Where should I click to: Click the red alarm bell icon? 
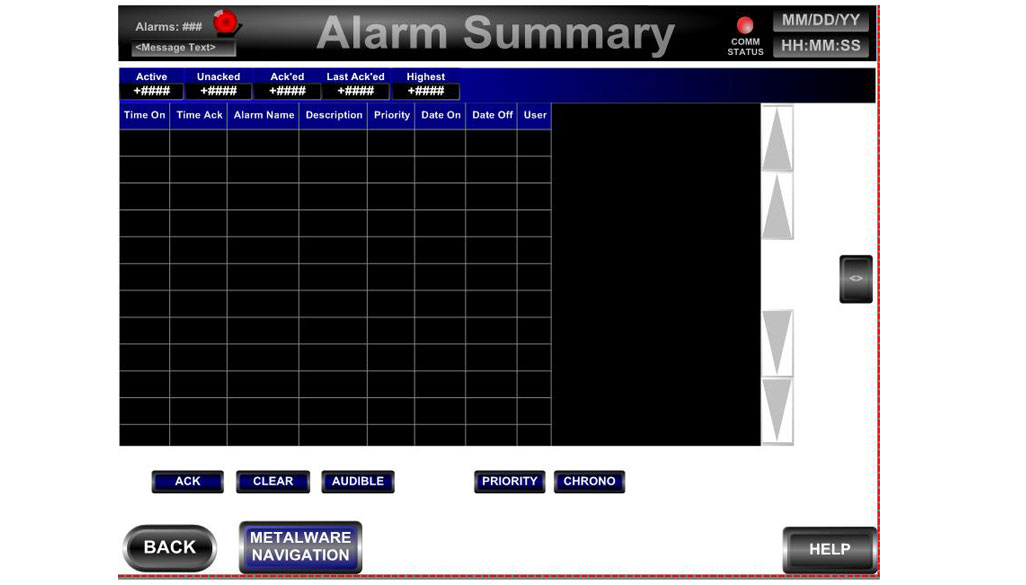[227, 23]
